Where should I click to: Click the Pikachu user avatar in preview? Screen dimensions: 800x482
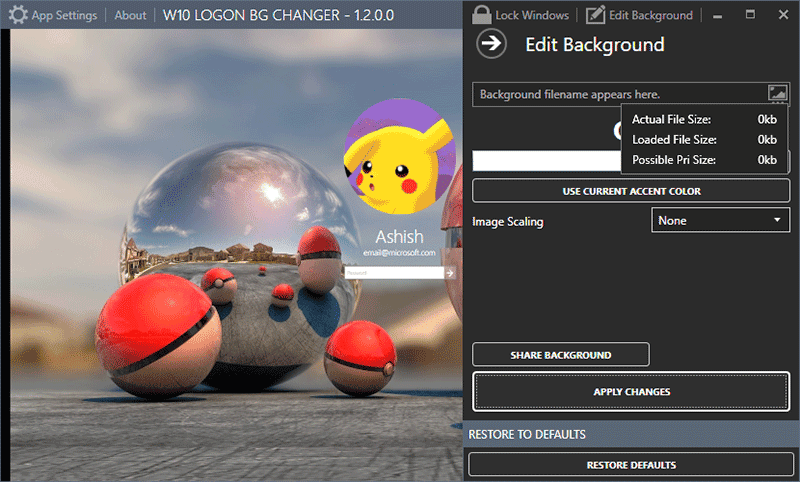pos(400,157)
